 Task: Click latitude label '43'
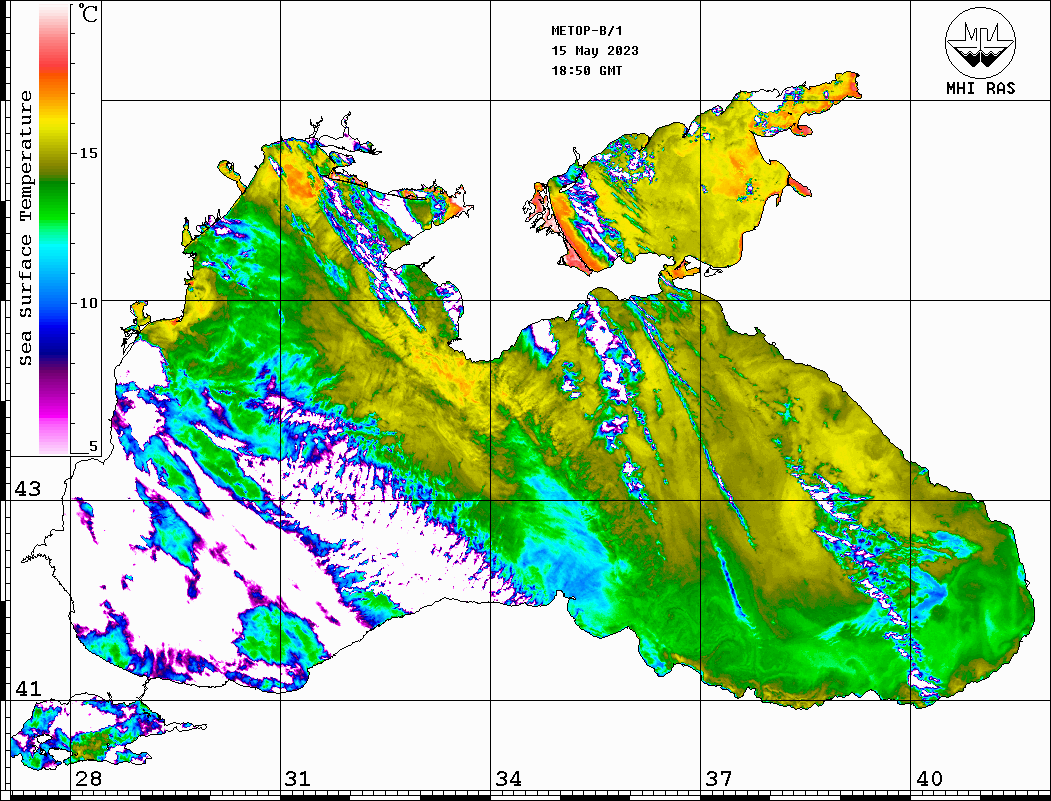coord(28,489)
